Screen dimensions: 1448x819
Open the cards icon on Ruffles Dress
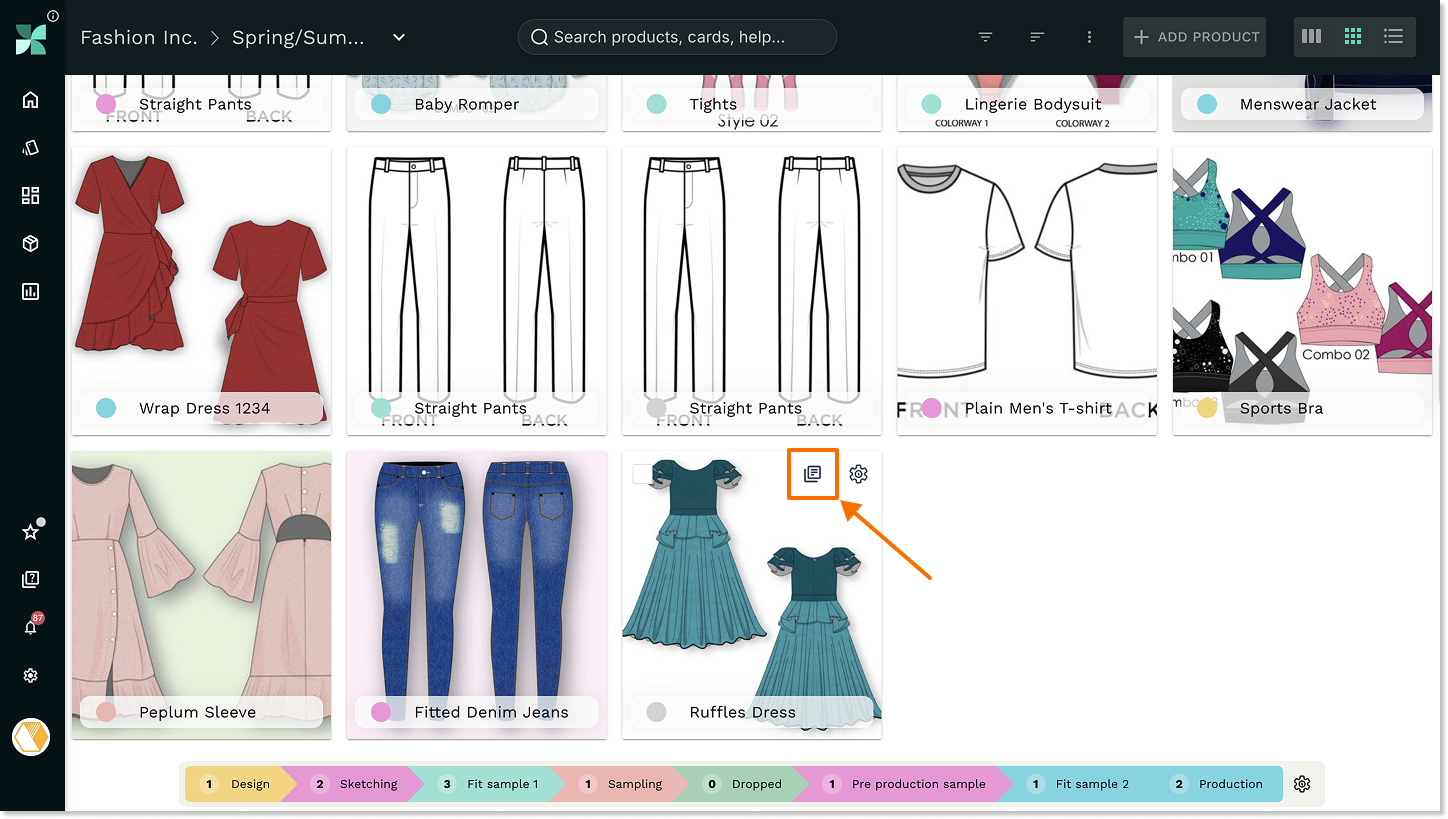[812, 473]
